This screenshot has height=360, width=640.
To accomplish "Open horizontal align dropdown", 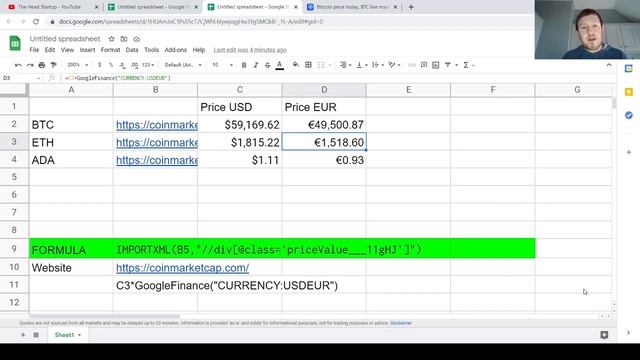I will click(345, 65).
